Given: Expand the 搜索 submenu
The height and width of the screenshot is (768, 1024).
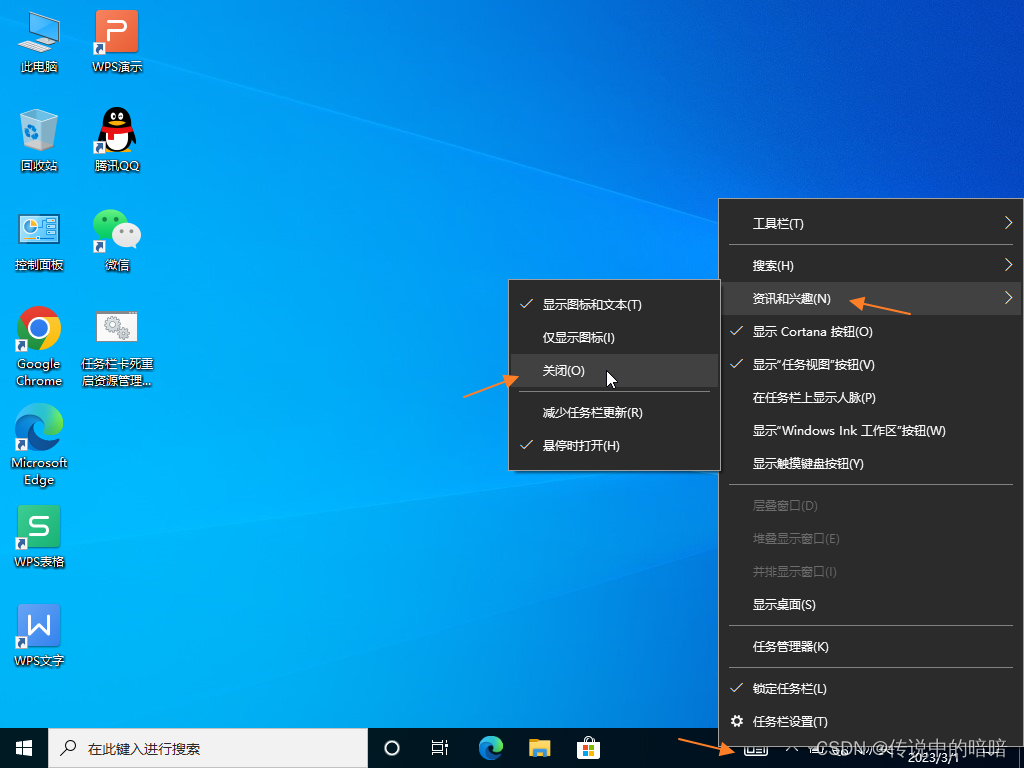Looking at the screenshot, I should [870, 265].
